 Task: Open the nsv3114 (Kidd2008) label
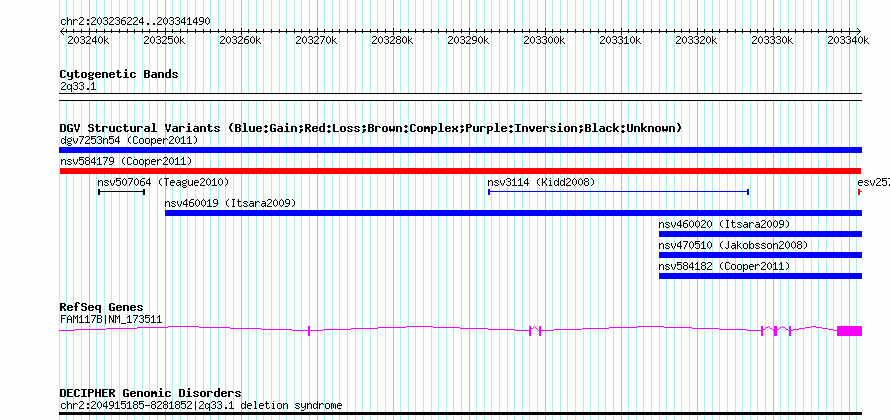541,182
